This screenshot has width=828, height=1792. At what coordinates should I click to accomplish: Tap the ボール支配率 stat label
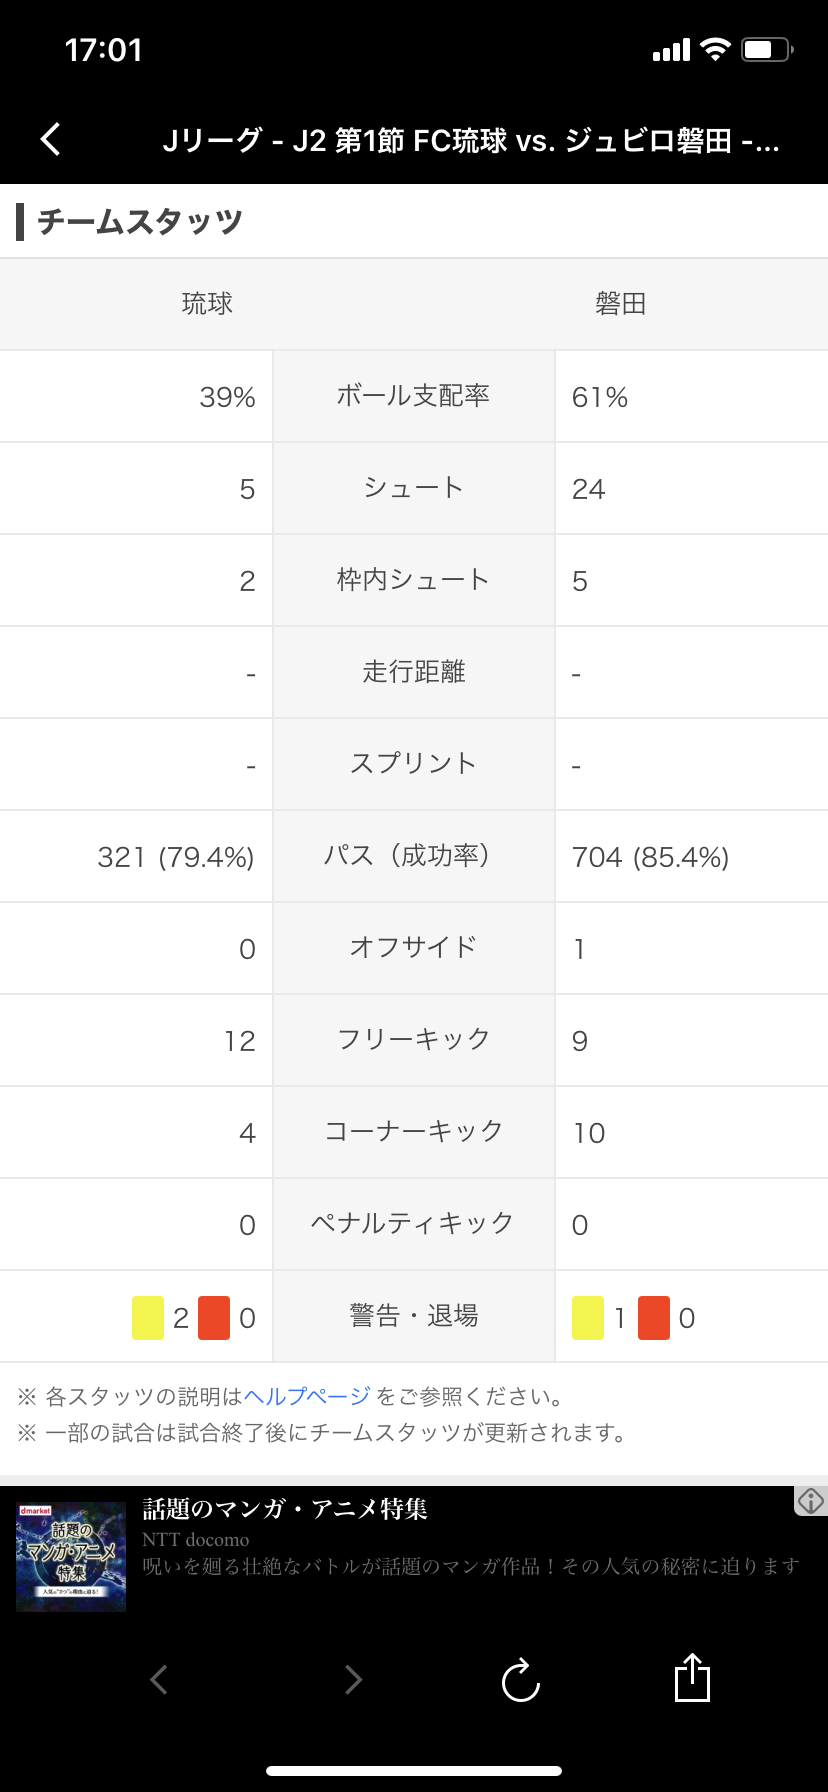coord(413,396)
